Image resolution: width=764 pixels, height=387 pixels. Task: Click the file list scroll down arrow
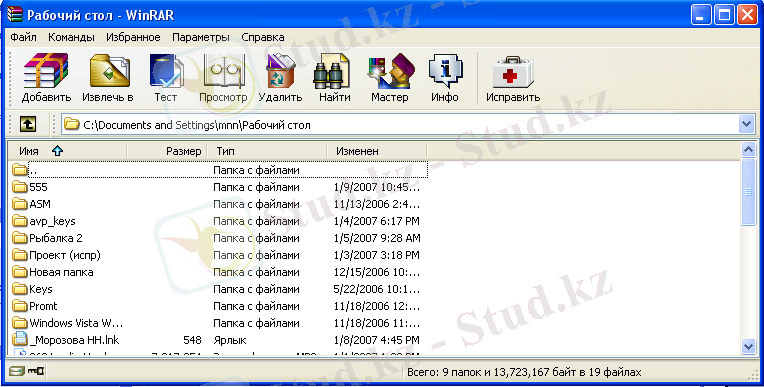(x=748, y=347)
